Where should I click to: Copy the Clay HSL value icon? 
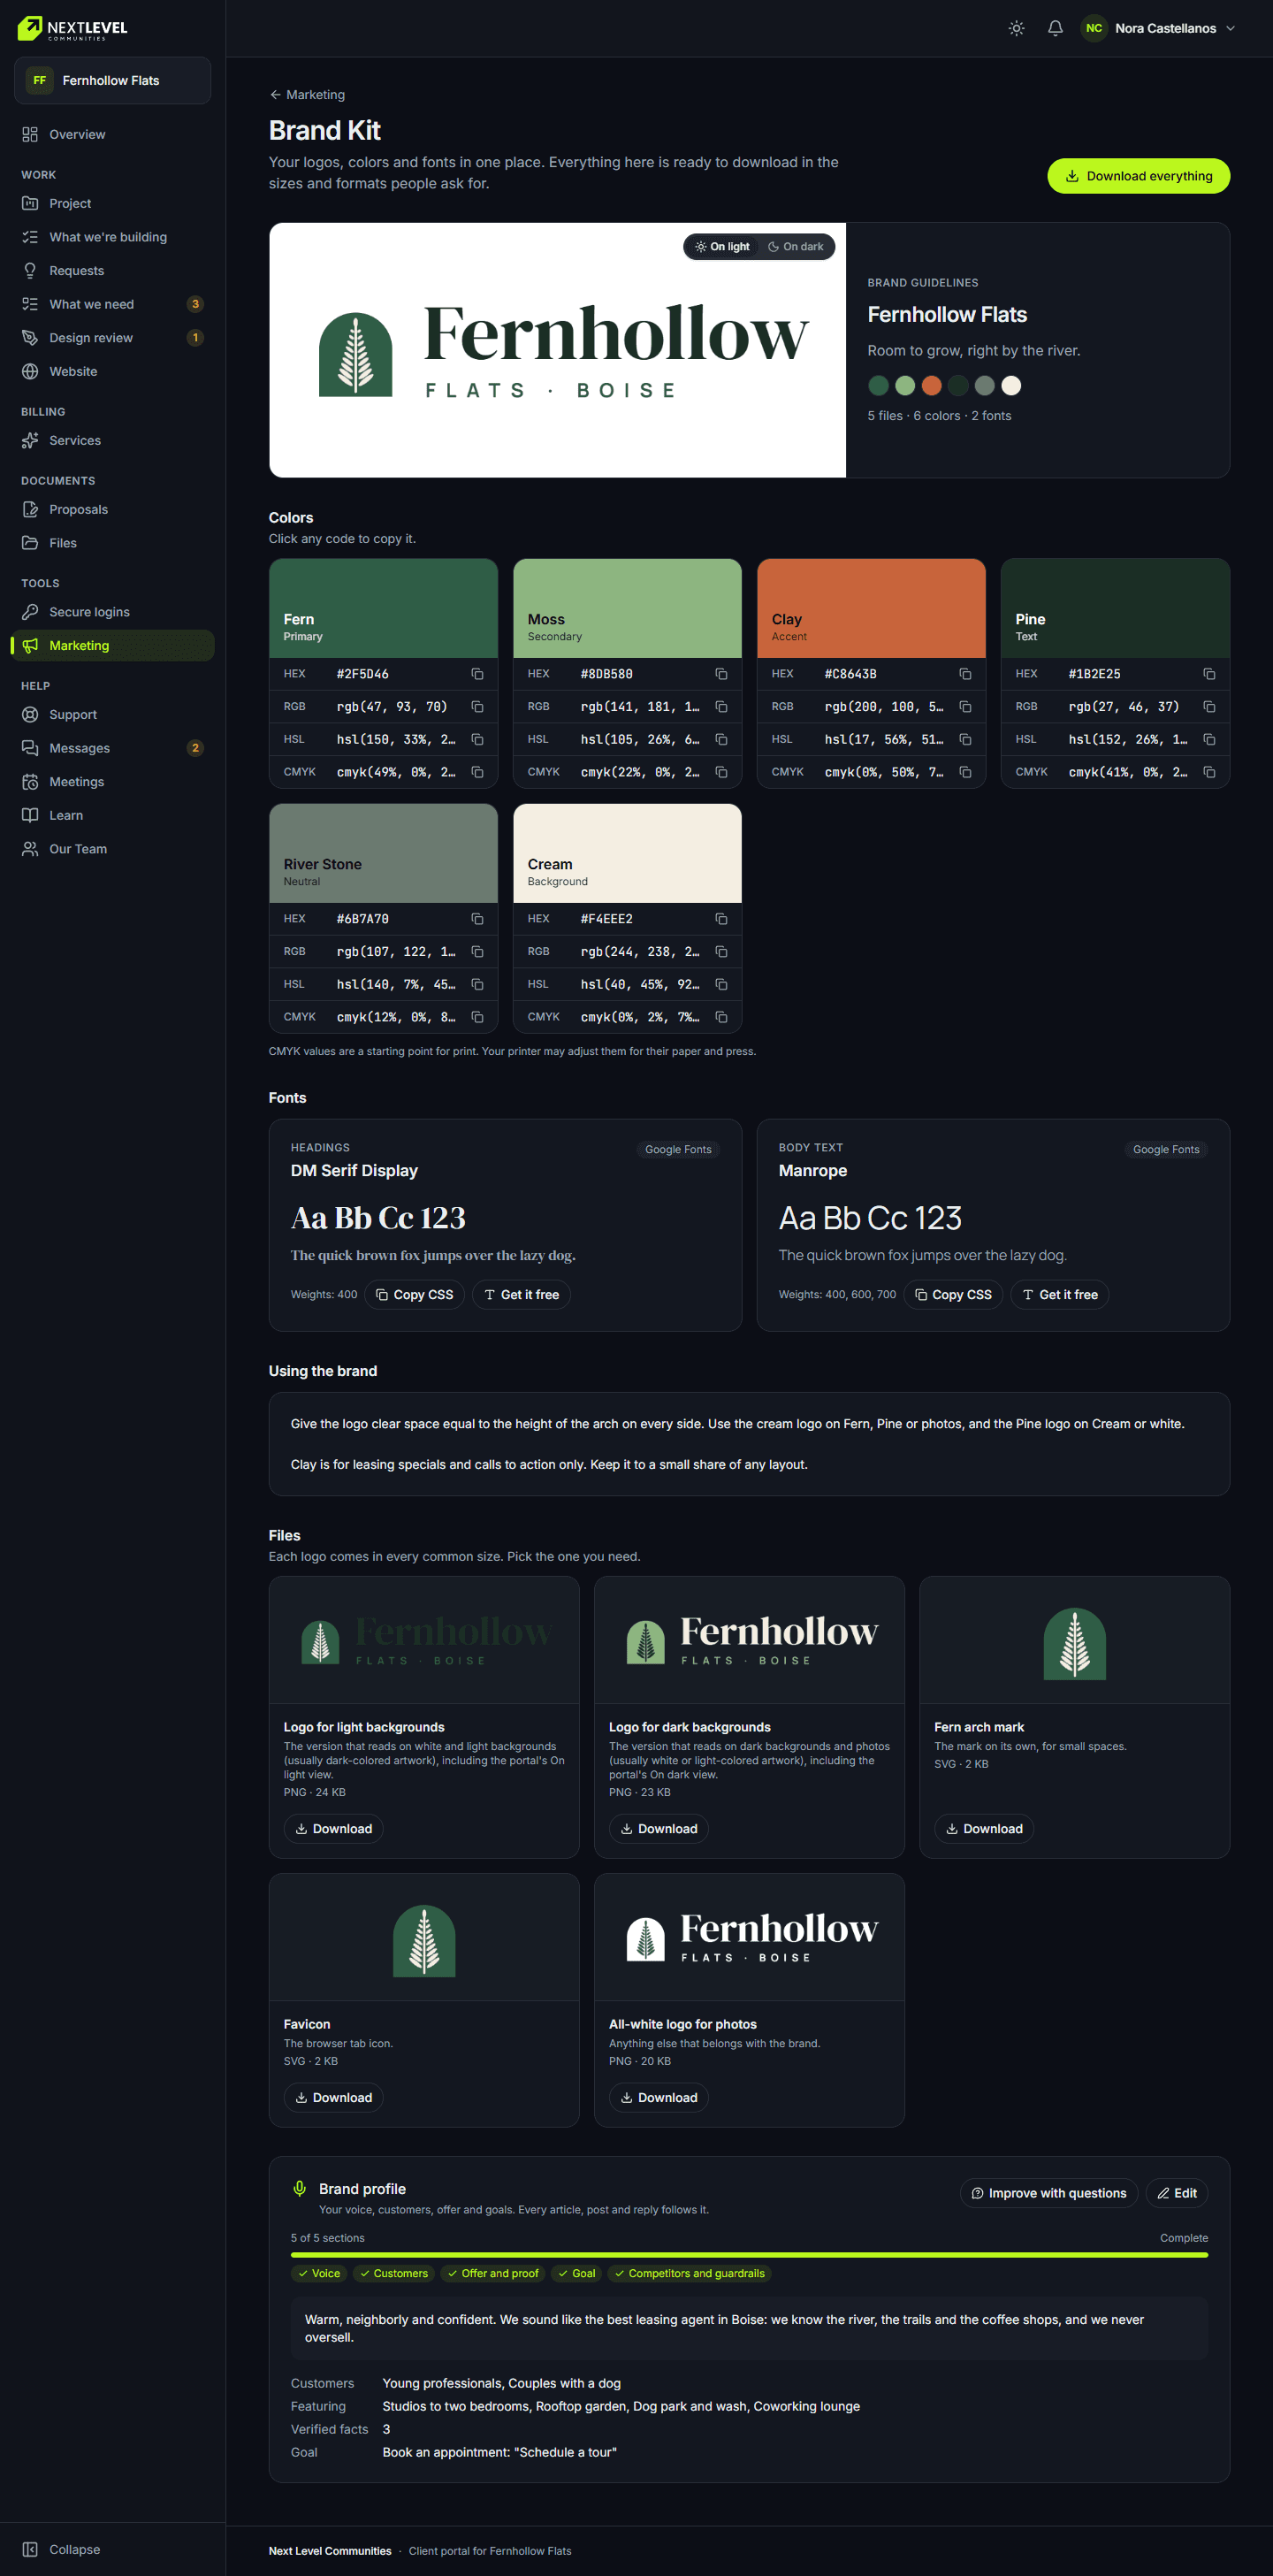point(965,740)
